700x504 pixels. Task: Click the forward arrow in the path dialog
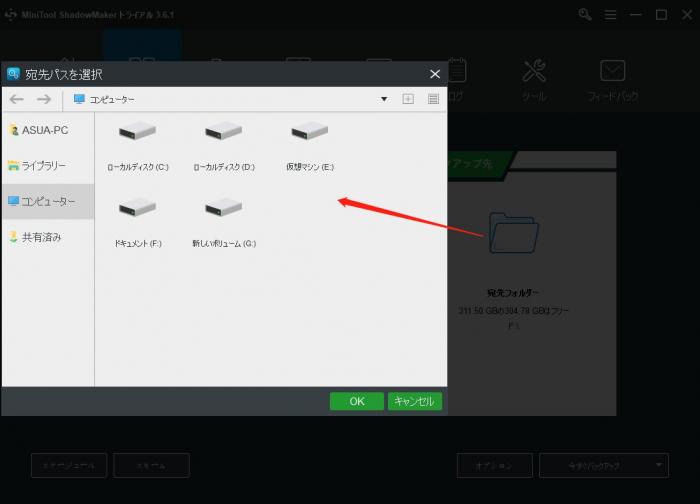pos(44,99)
